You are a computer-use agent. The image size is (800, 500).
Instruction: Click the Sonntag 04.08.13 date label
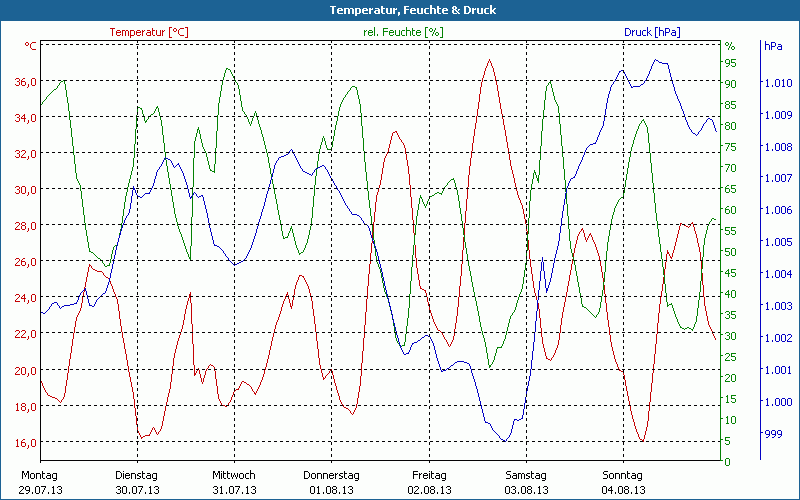pos(622,482)
